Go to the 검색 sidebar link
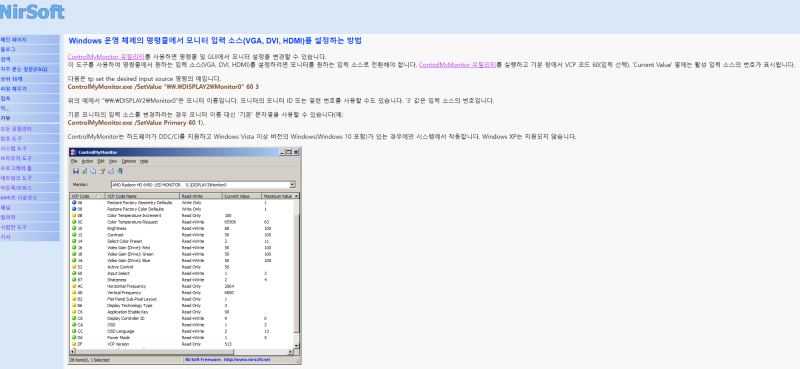This screenshot has width=800, height=369. click(30, 59)
